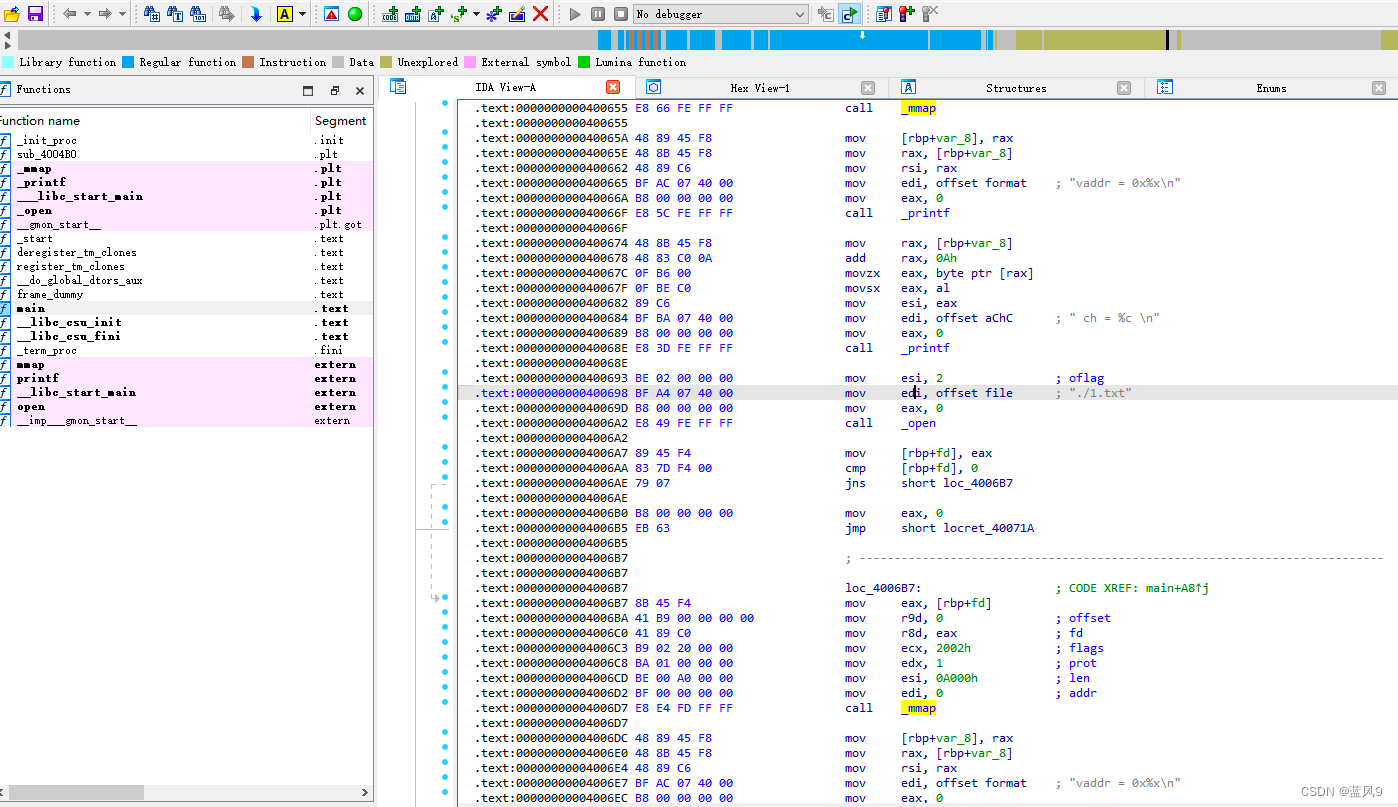Click the yellow 'A' highlight icon
1398x807 pixels.
pos(285,14)
